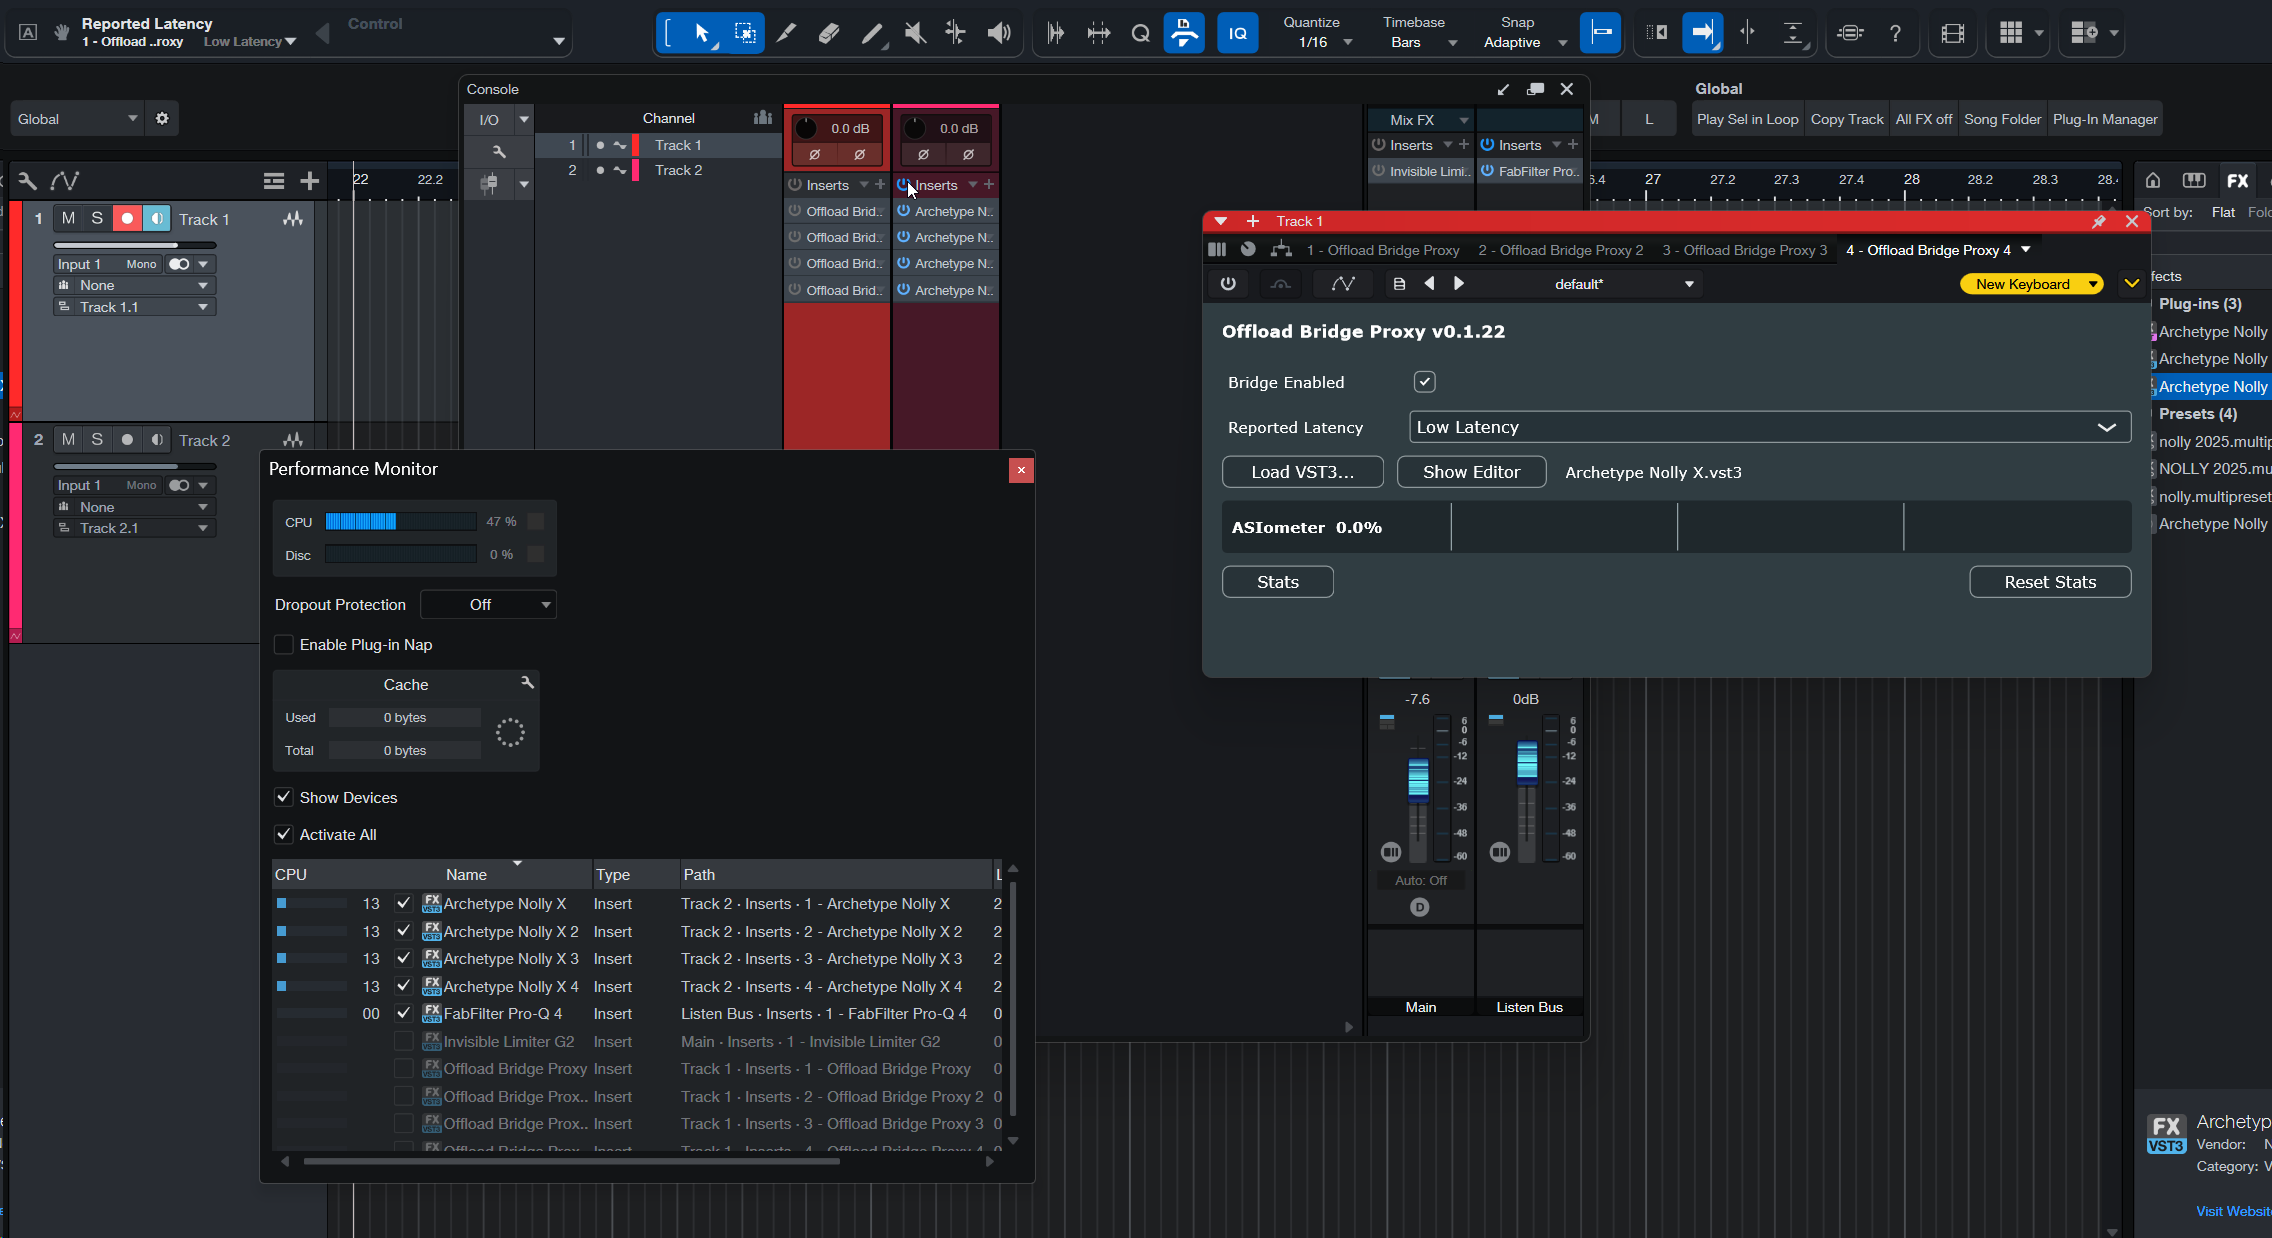Click the plugin automation curve icon
The height and width of the screenshot is (1238, 2272).
1343,284
